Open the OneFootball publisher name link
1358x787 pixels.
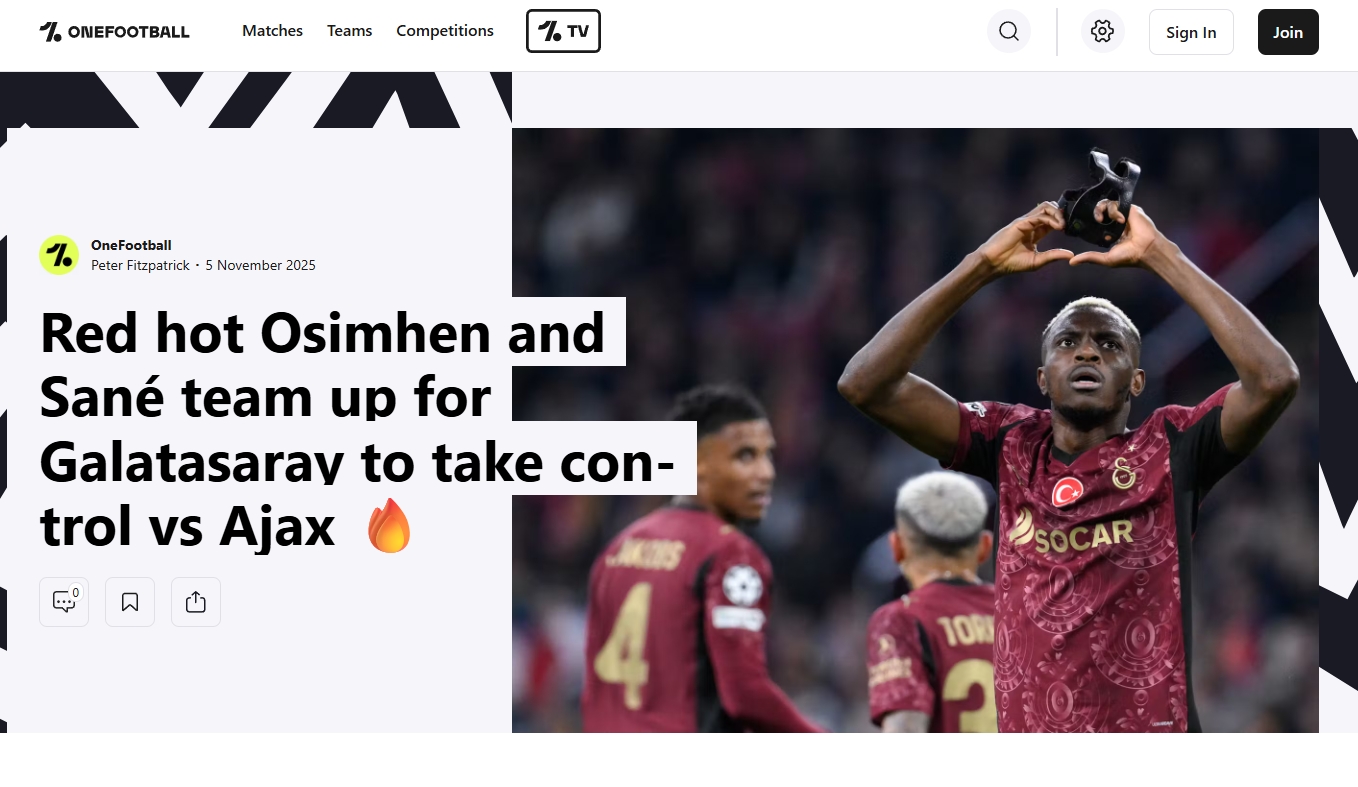131,245
